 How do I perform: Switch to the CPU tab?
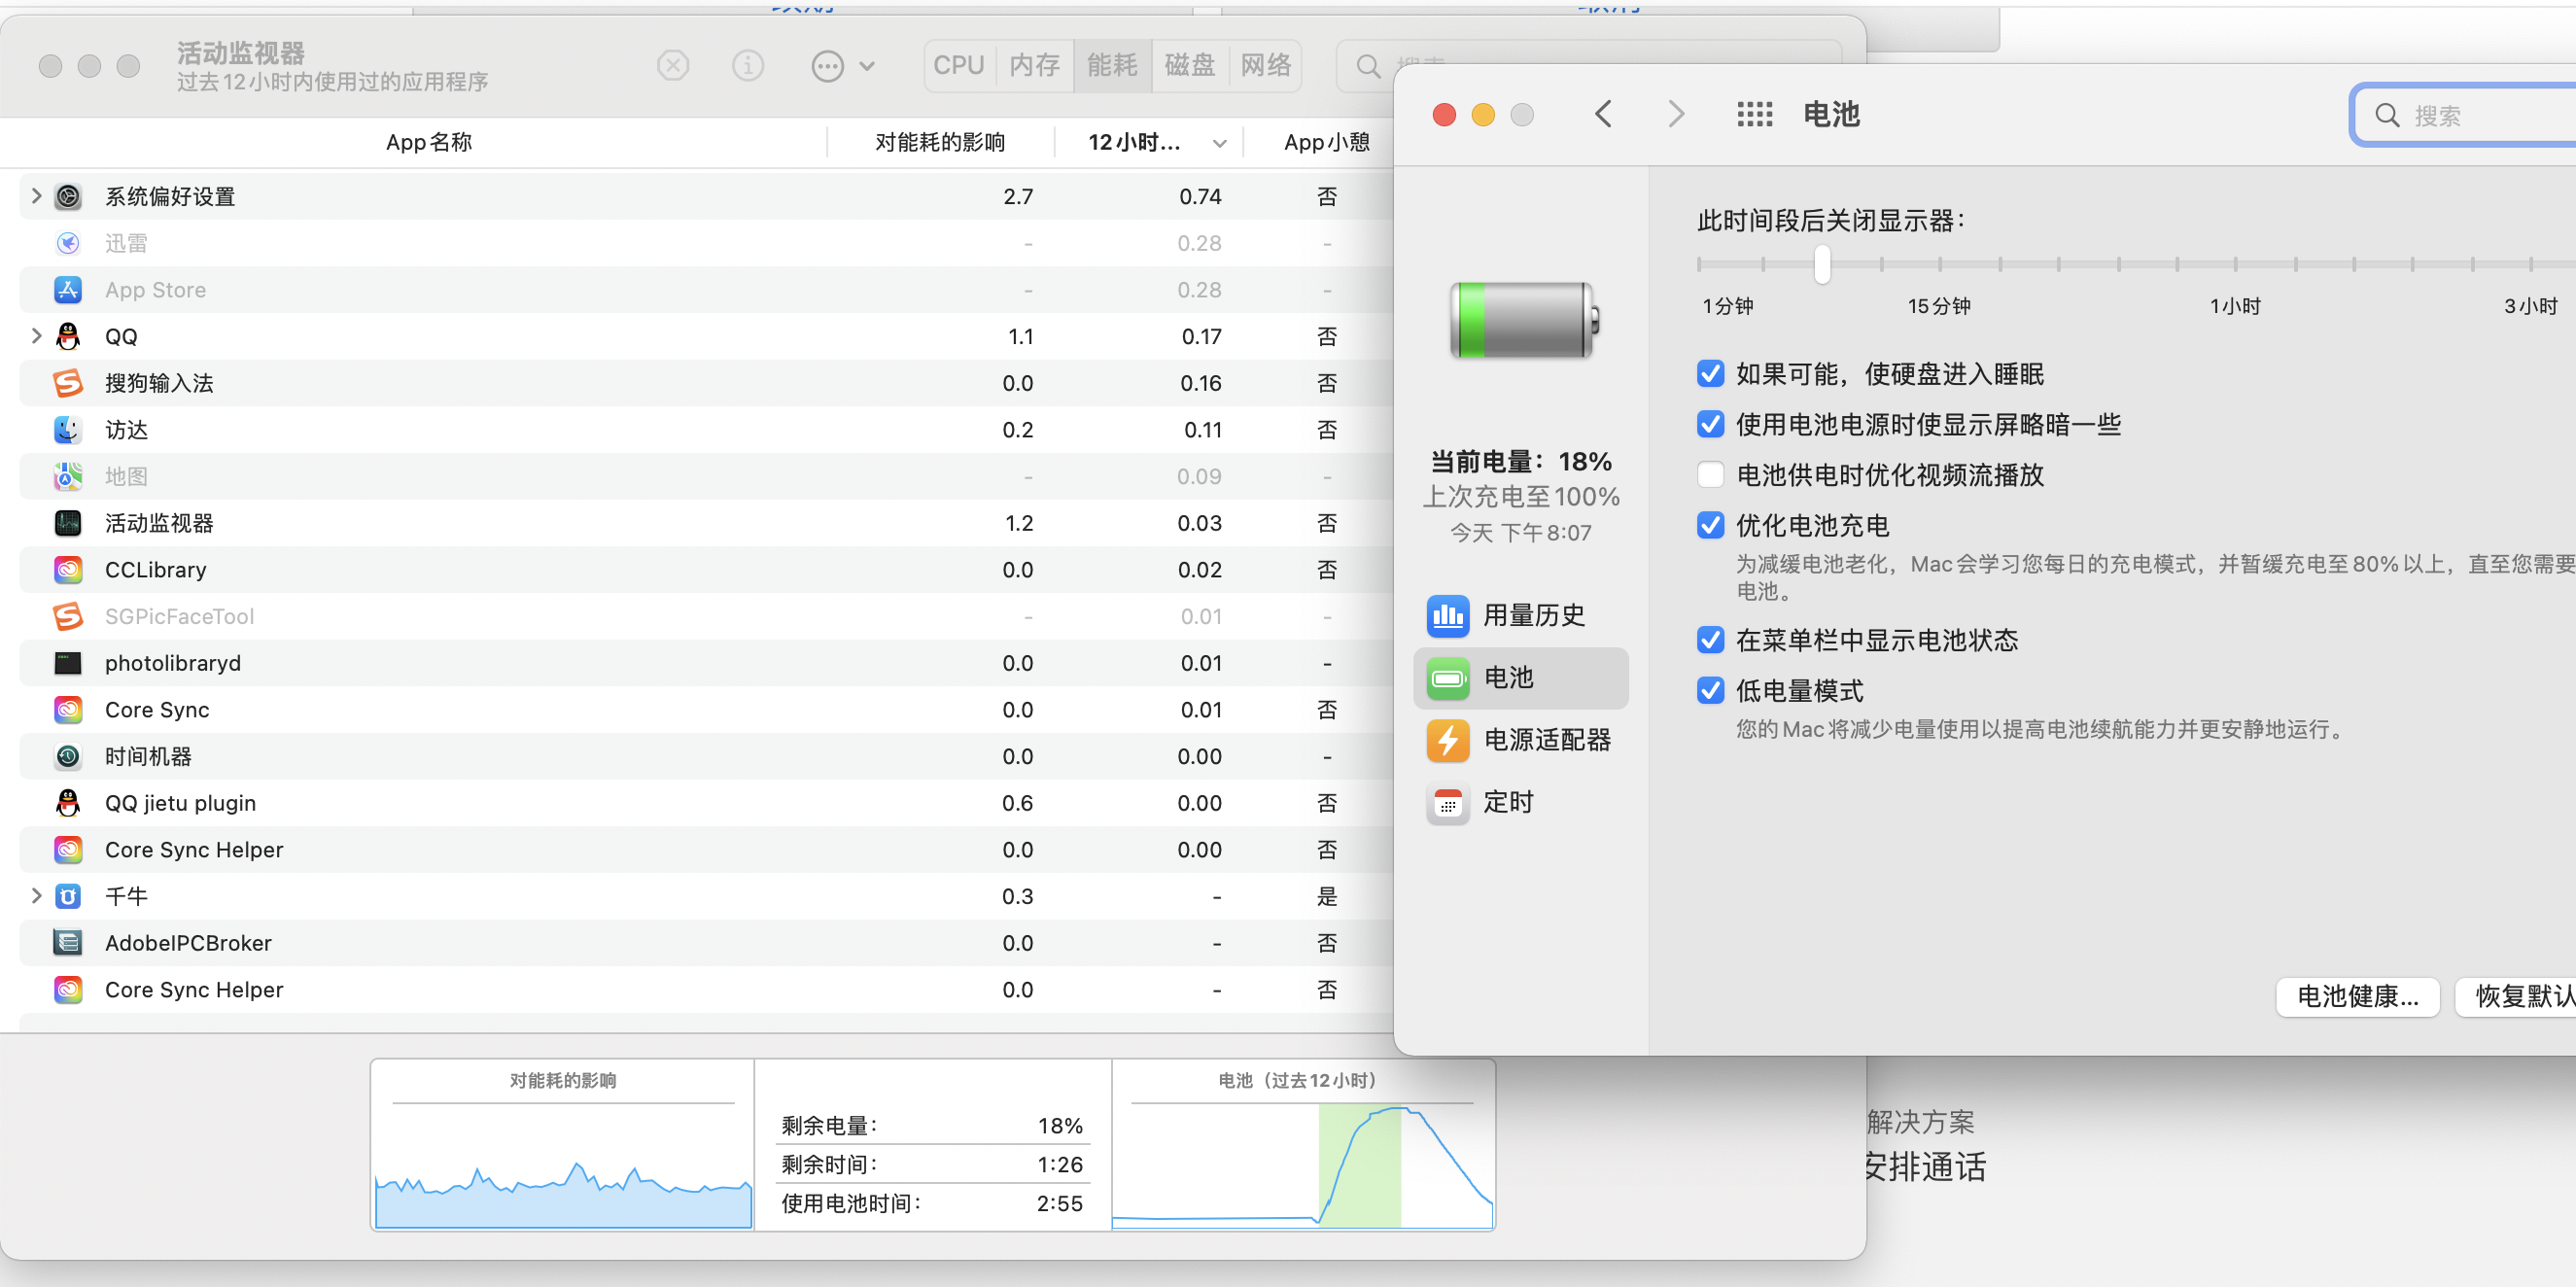coord(958,66)
